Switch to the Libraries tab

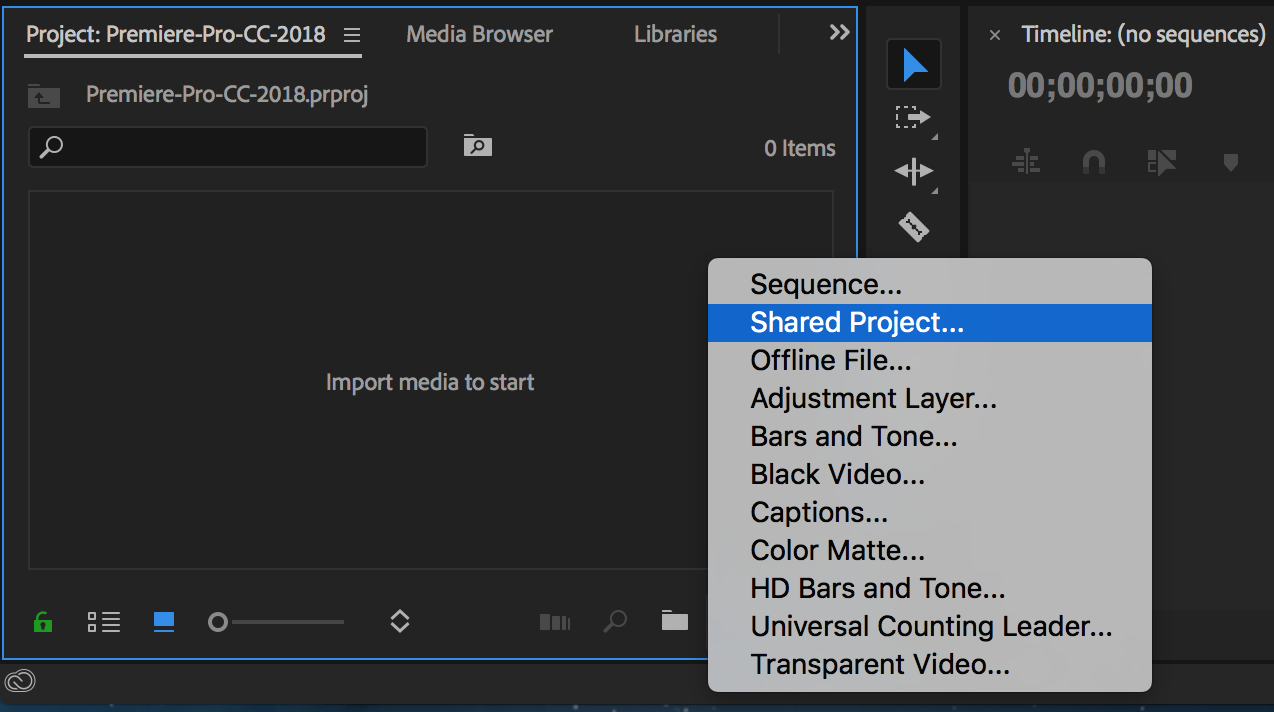(675, 34)
